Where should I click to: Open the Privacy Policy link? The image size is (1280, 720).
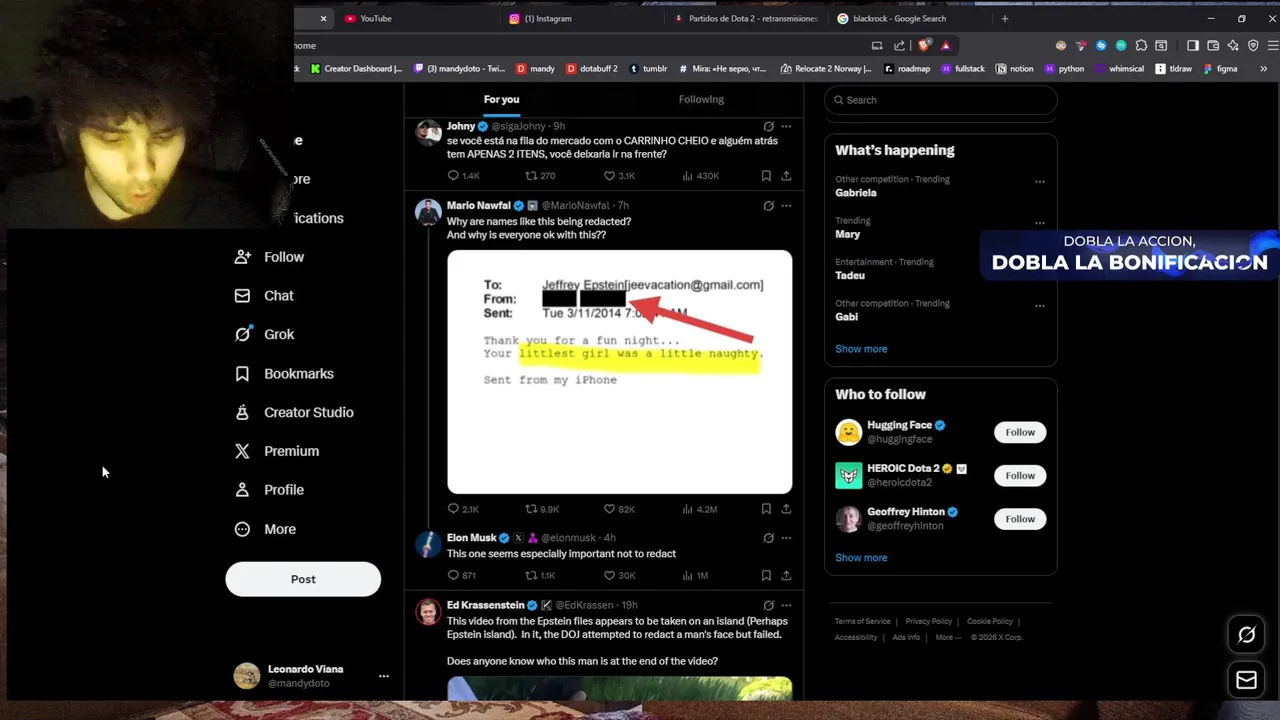tap(929, 621)
